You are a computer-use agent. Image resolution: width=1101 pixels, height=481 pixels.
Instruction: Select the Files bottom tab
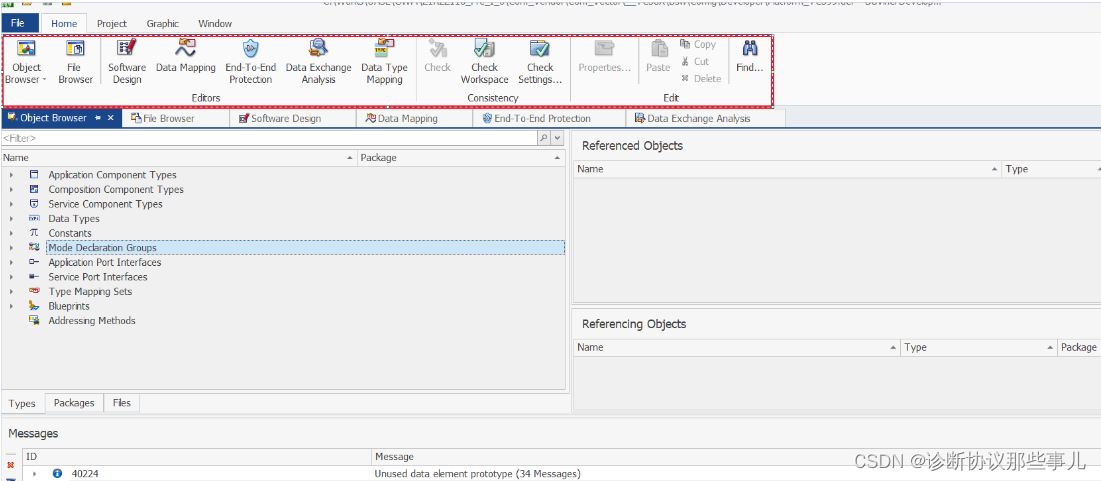pos(121,403)
